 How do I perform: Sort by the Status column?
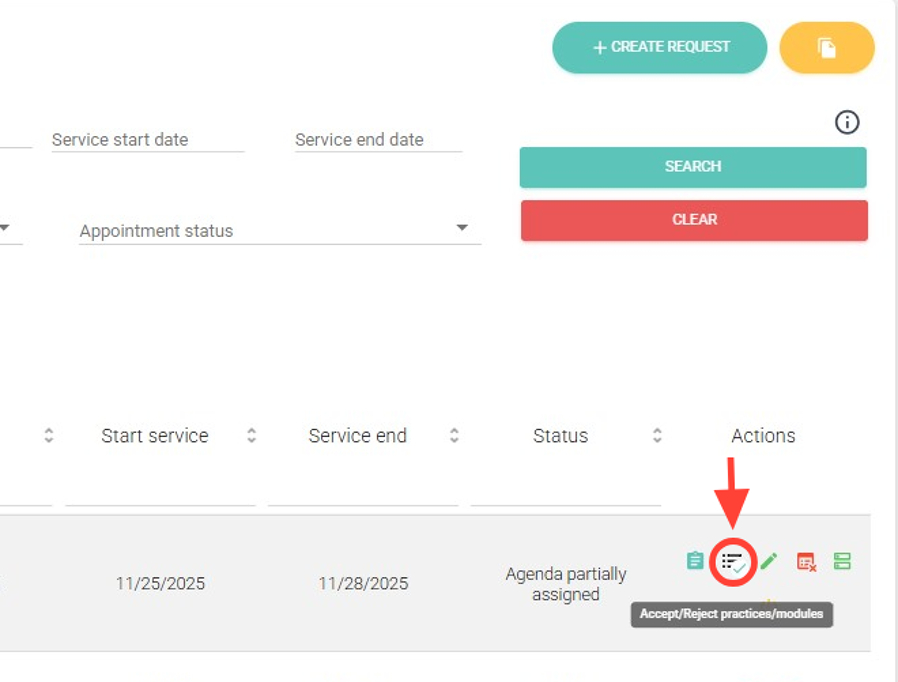click(x=657, y=436)
